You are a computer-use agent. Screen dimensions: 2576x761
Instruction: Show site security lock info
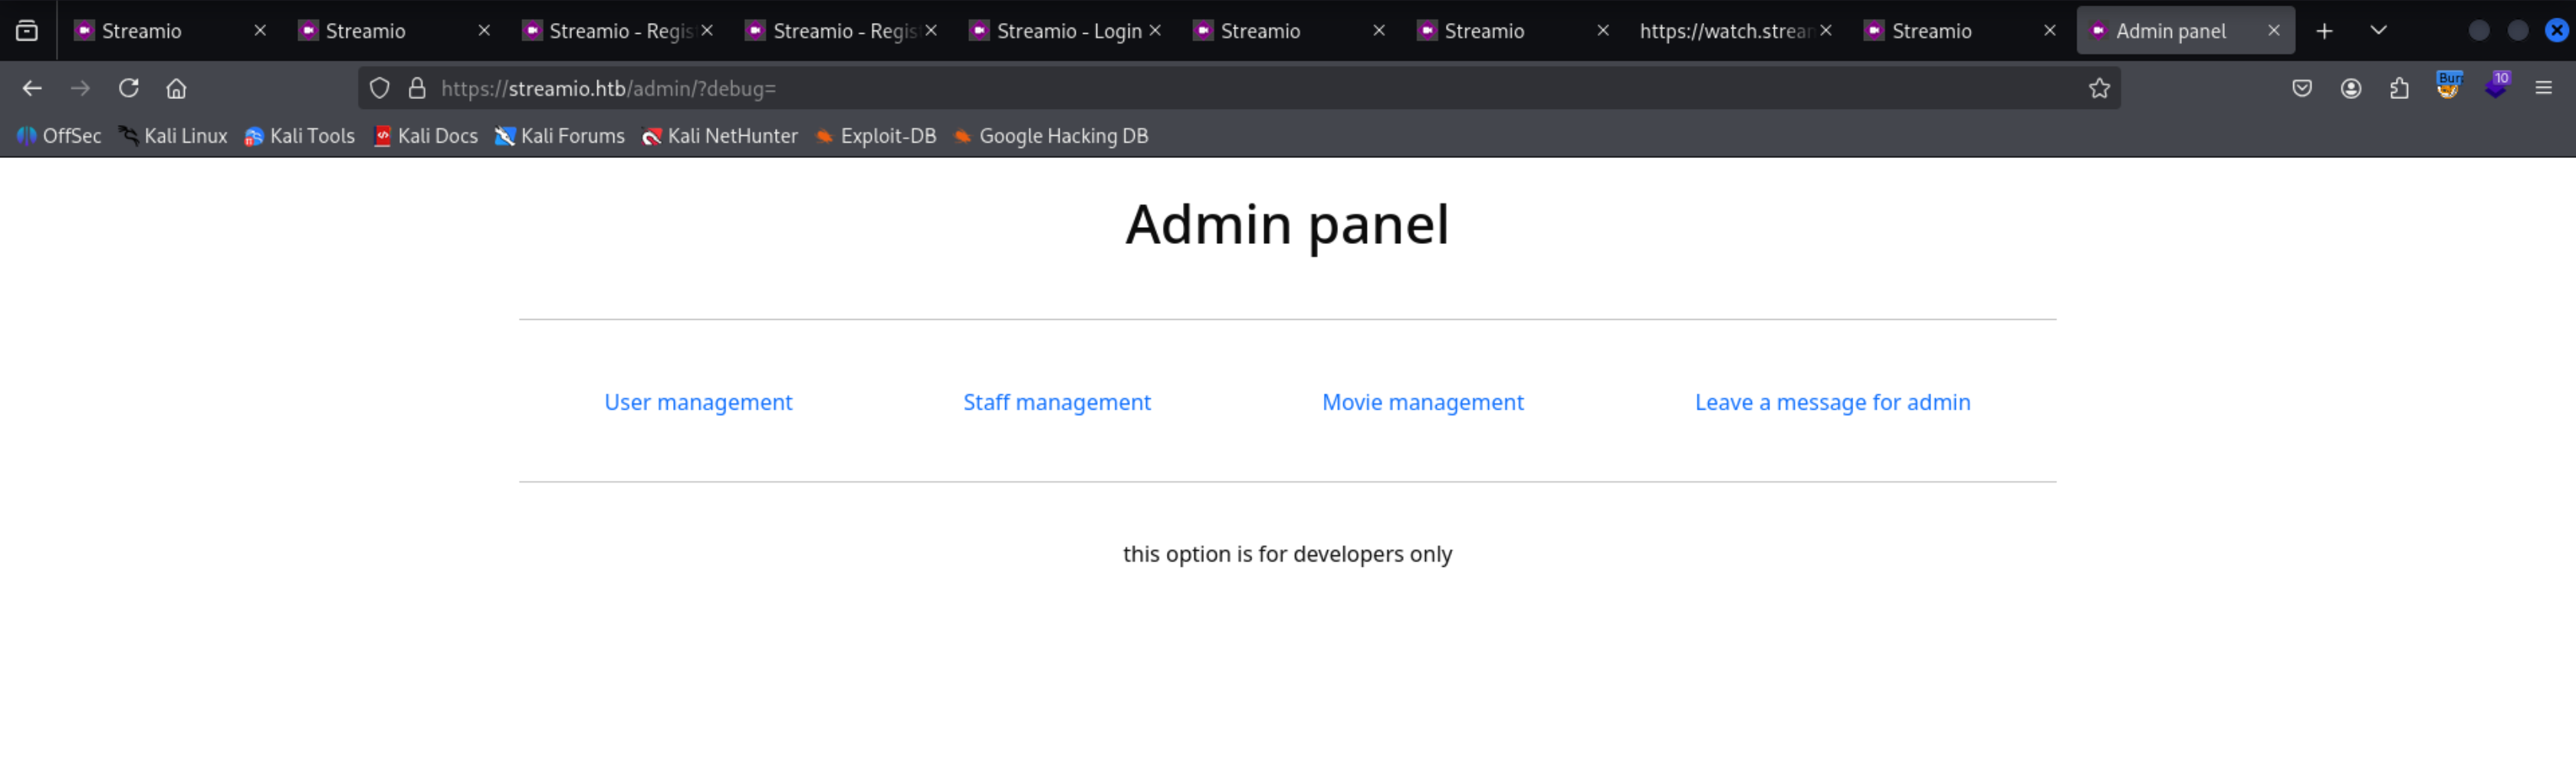[417, 88]
